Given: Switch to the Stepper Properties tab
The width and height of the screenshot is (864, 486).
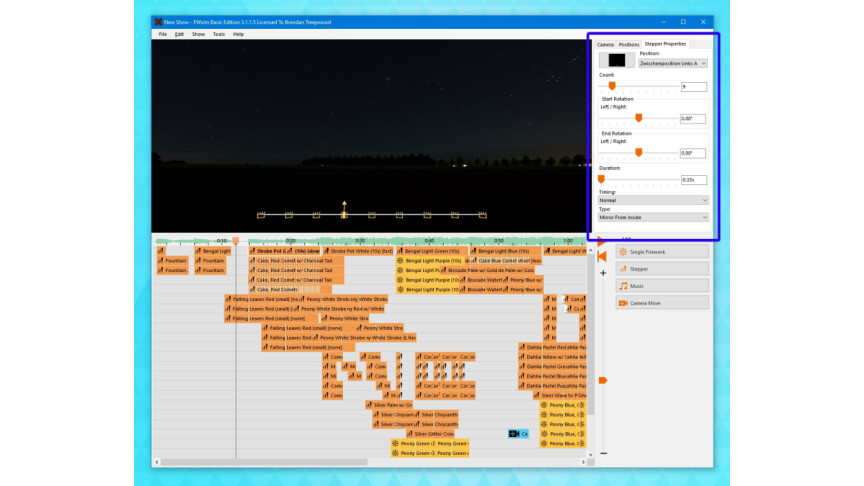Looking at the screenshot, I should pos(665,44).
